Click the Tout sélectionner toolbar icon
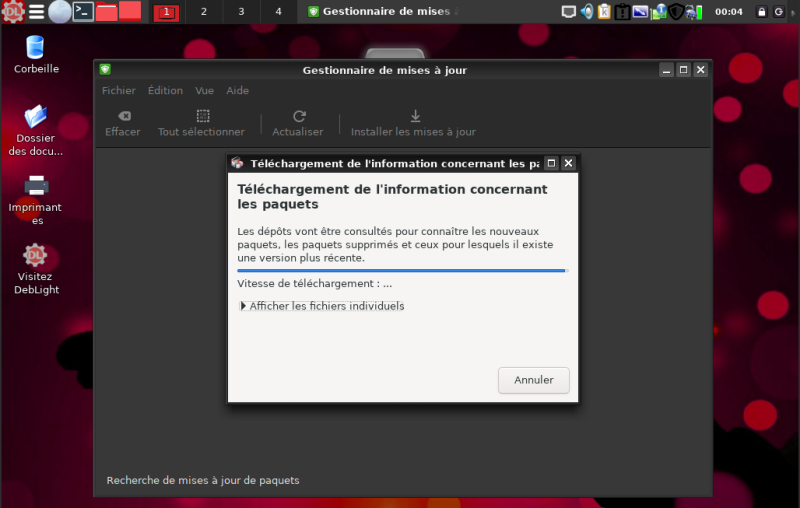The width and height of the screenshot is (800, 508). coord(202,116)
